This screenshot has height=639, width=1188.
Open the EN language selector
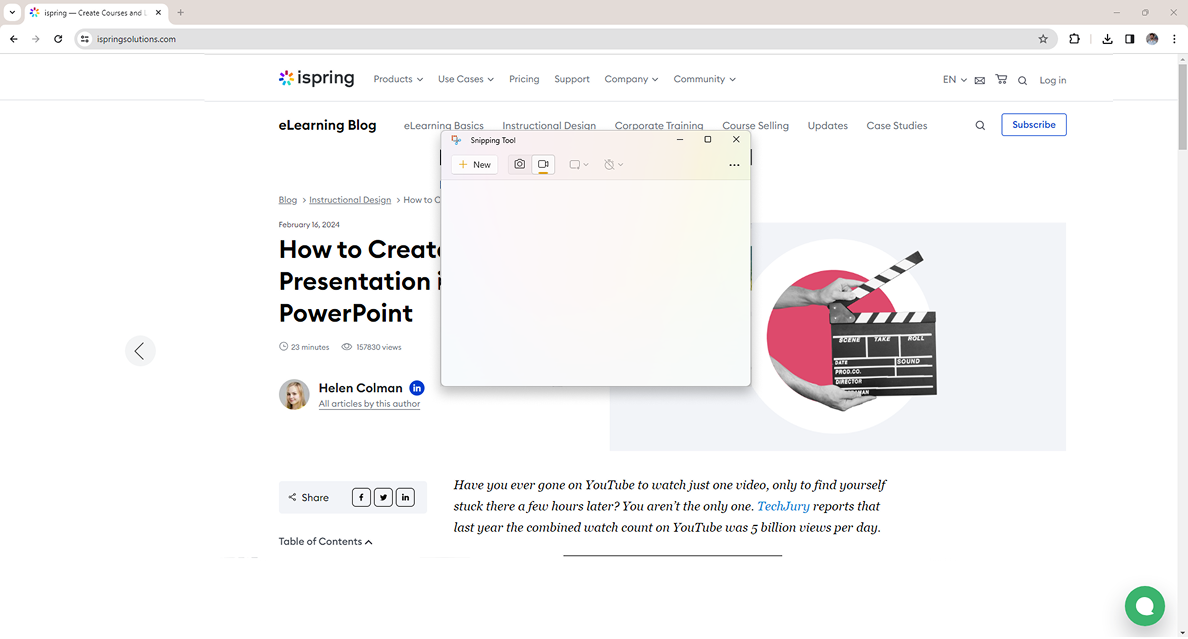pyautogui.click(x=955, y=80)
